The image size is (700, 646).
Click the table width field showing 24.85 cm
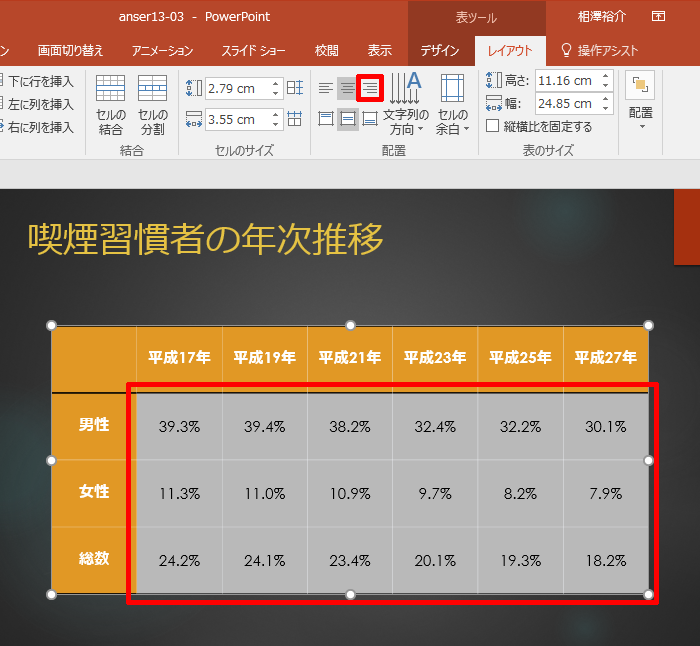567,104
